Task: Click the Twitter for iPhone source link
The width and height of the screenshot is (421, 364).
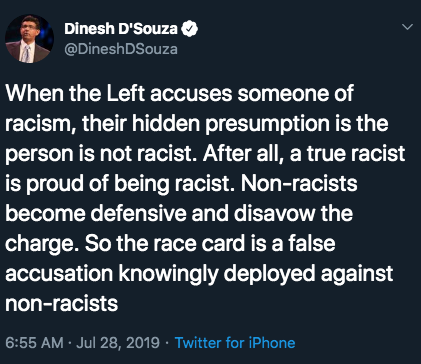Action: coord(235,343)
